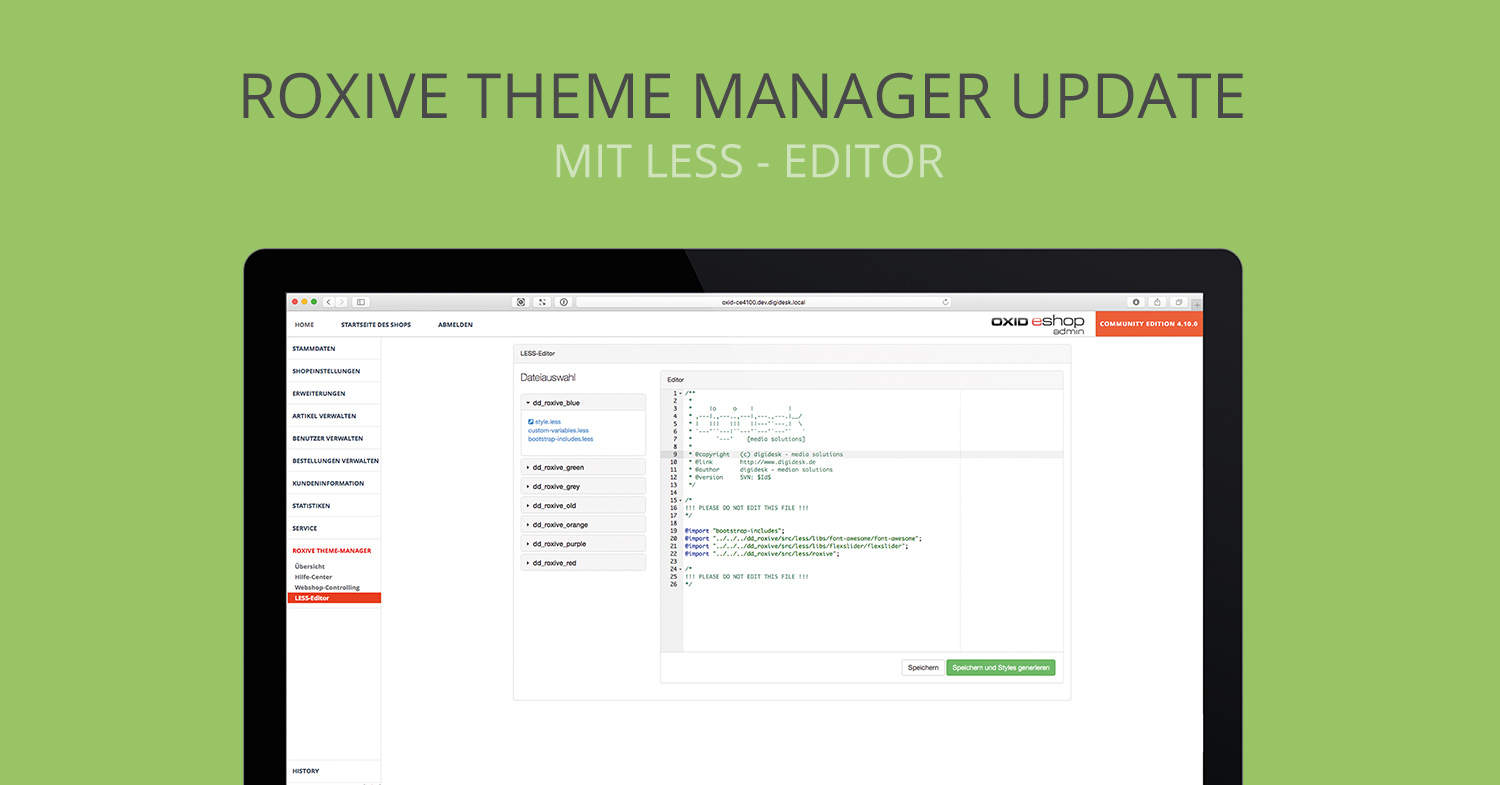Click the @import flexslider line 21
This screenshot has width=1500, height=785.
(x=796, y=546)
